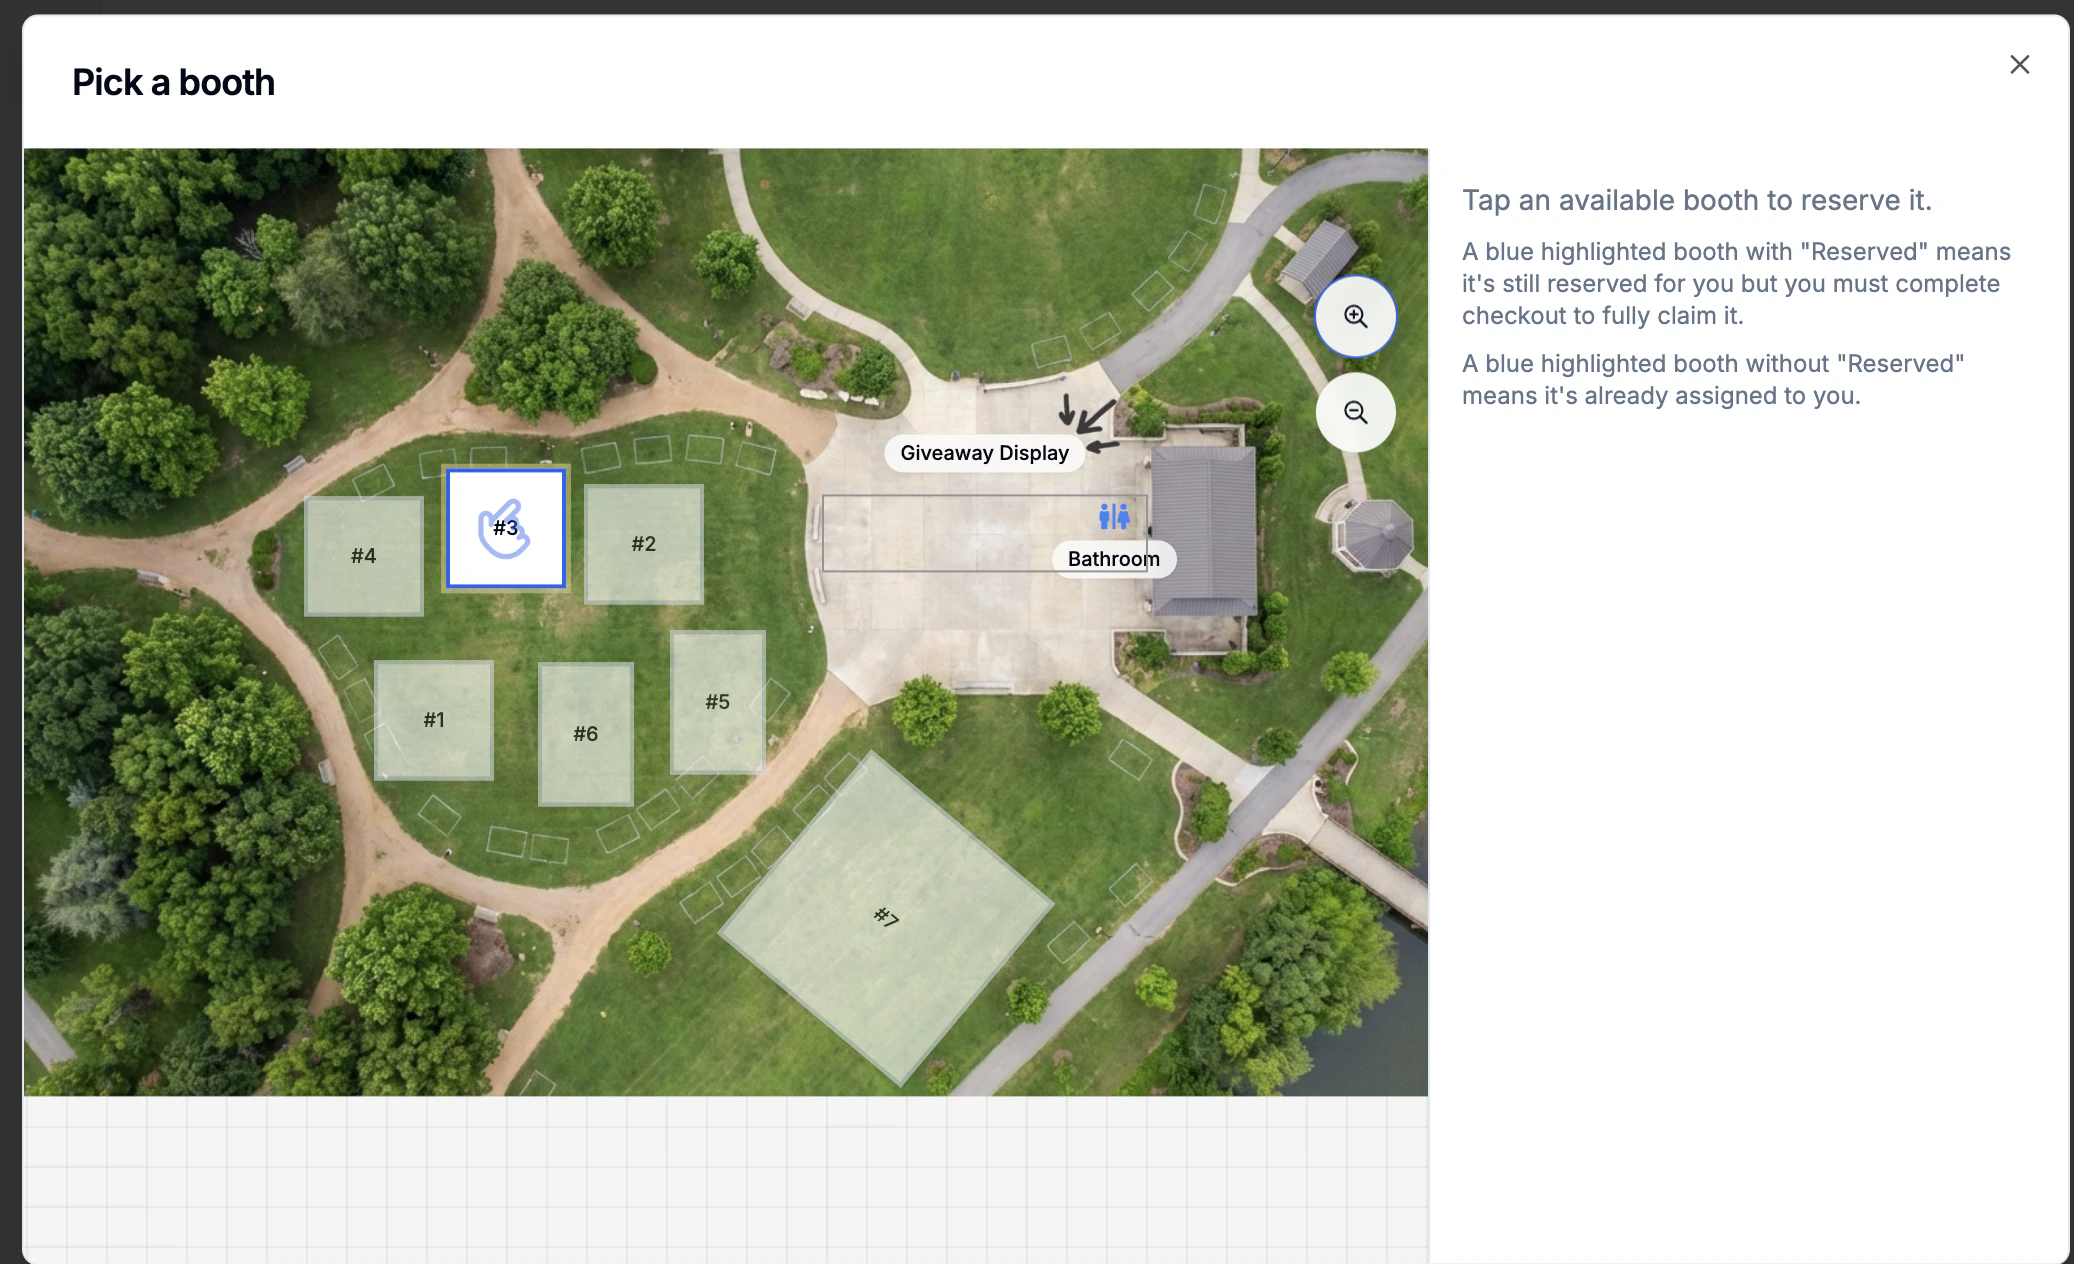
Task: Tap booth #5 to reserve it
Action: 718,702
